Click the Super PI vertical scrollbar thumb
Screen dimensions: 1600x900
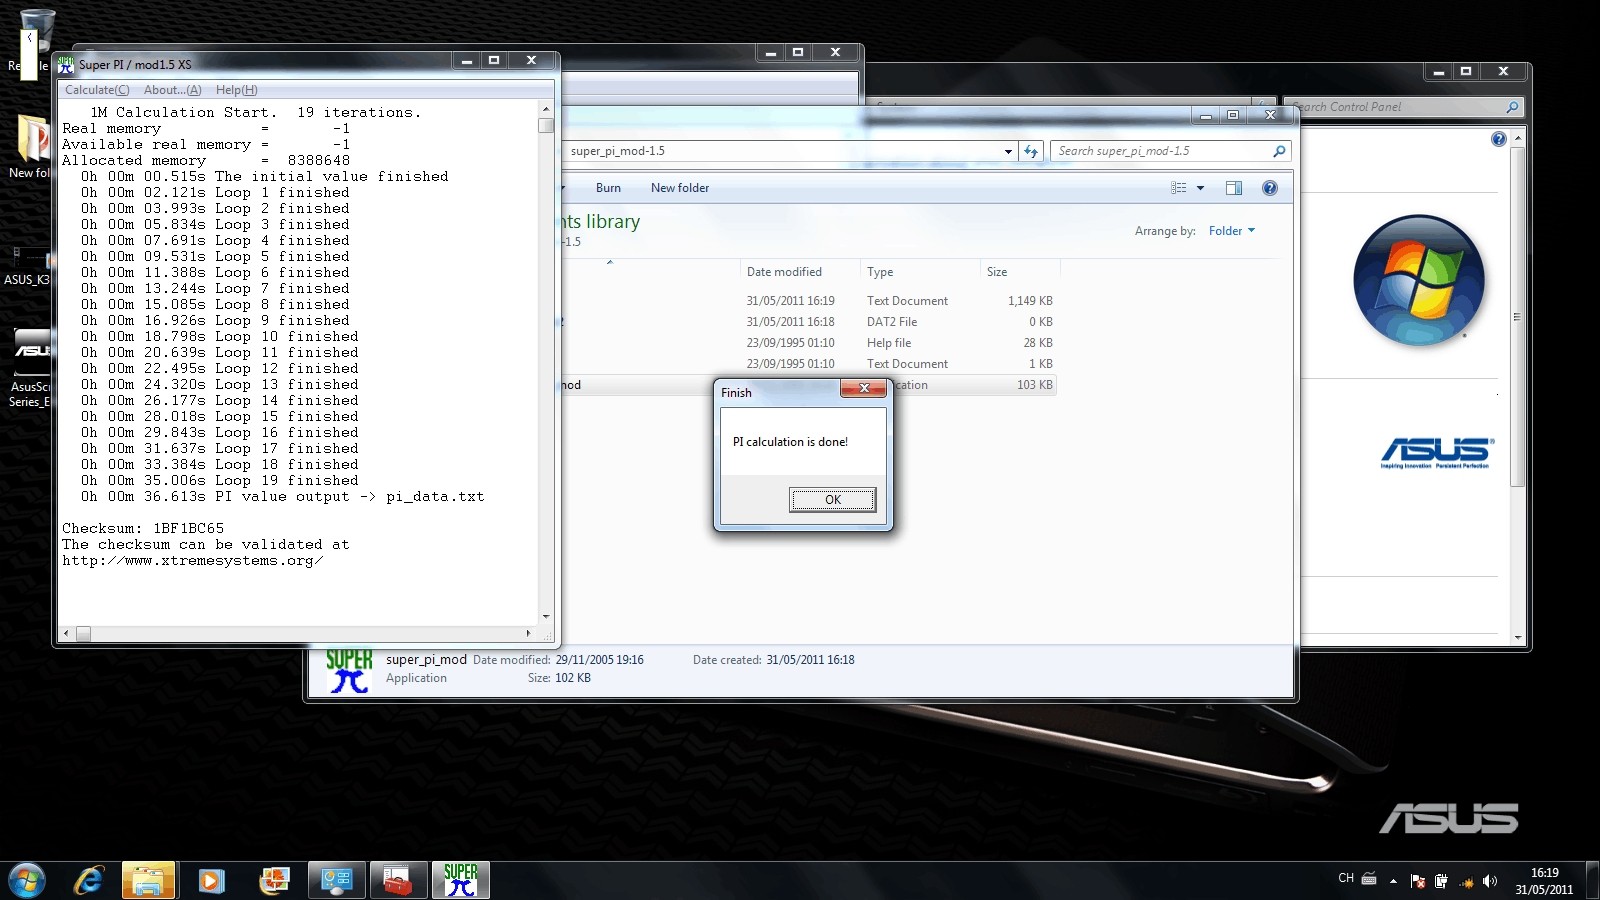[546, 125]
